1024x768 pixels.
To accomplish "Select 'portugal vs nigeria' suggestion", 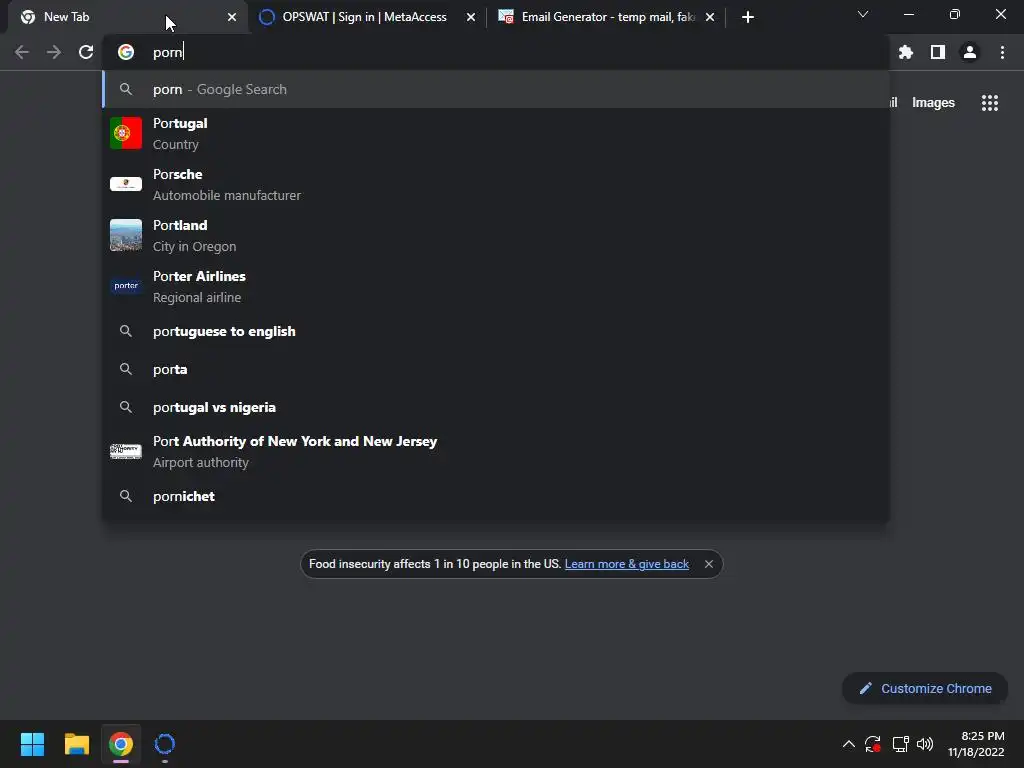I will [x=496, y=407].
